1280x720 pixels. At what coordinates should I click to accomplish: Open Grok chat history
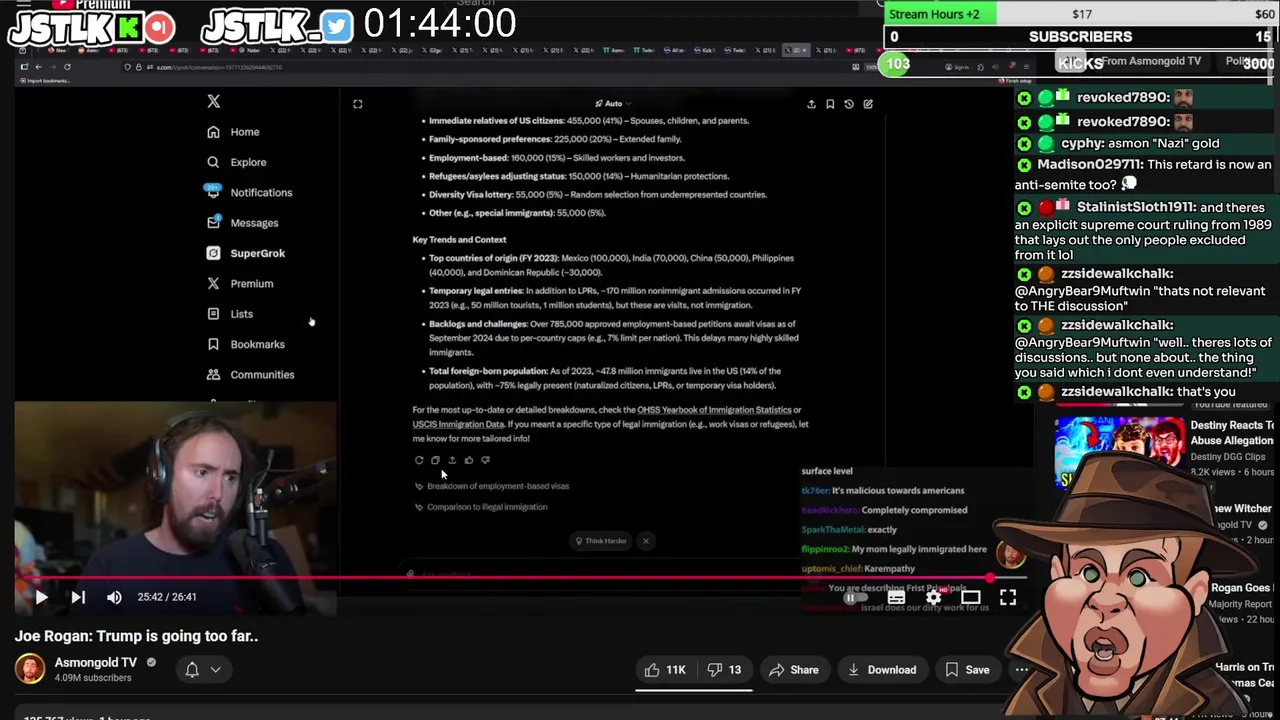click(849, 104)
